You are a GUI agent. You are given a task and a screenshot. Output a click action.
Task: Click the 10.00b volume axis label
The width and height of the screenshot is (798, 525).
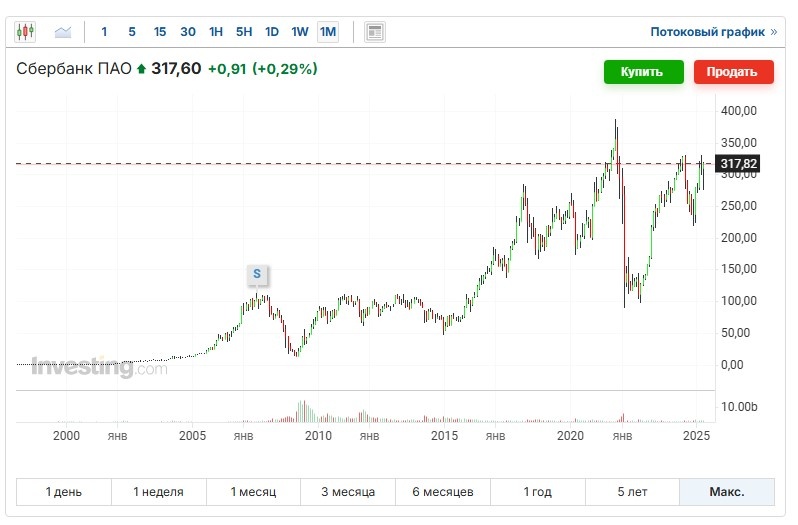point(739,407)
